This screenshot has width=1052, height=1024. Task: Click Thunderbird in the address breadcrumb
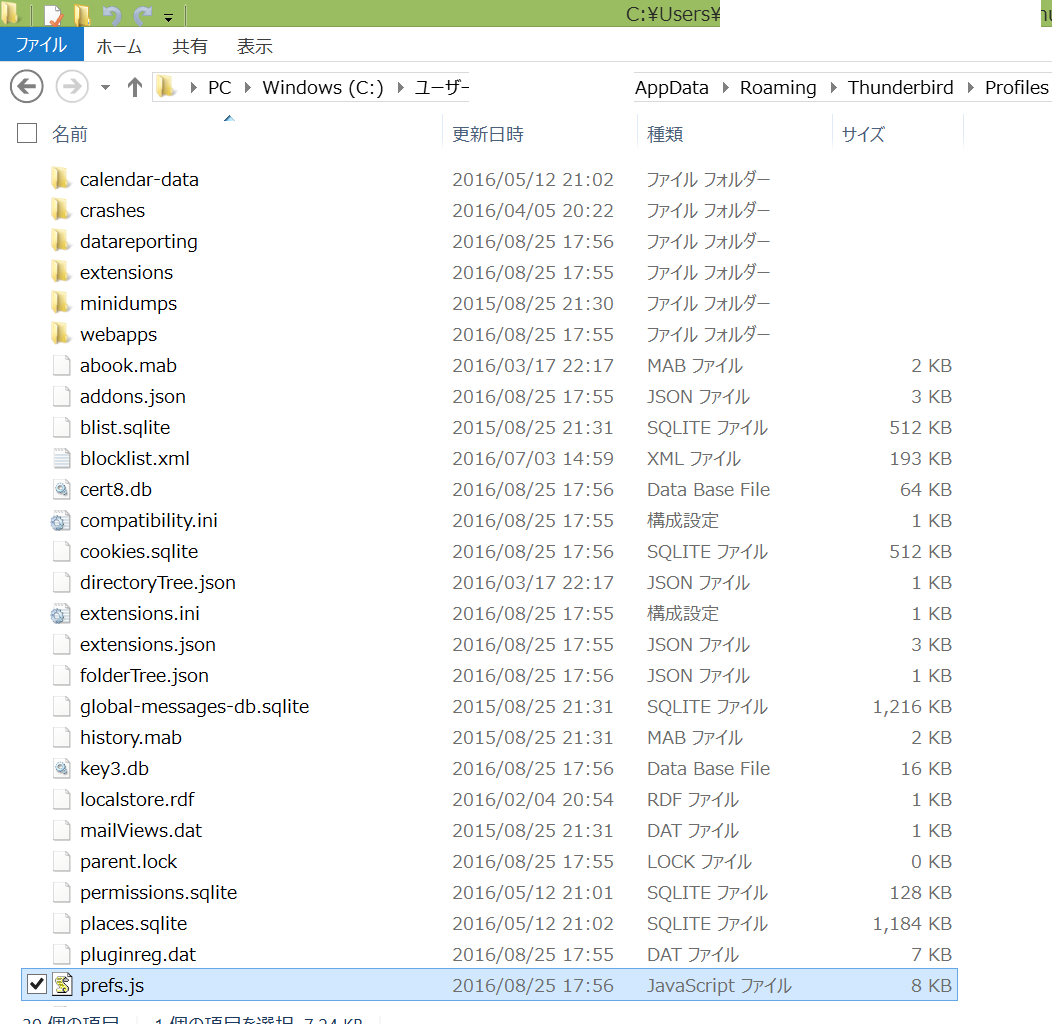pyautogui.click(x=900, y=88)
